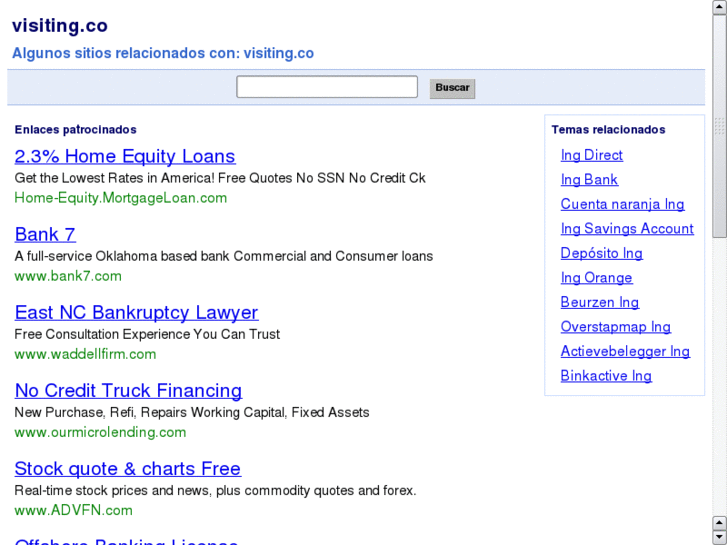Open No Credit Truck Financing link
Viewport: 727px width, 545px height.
click(128, 391)
